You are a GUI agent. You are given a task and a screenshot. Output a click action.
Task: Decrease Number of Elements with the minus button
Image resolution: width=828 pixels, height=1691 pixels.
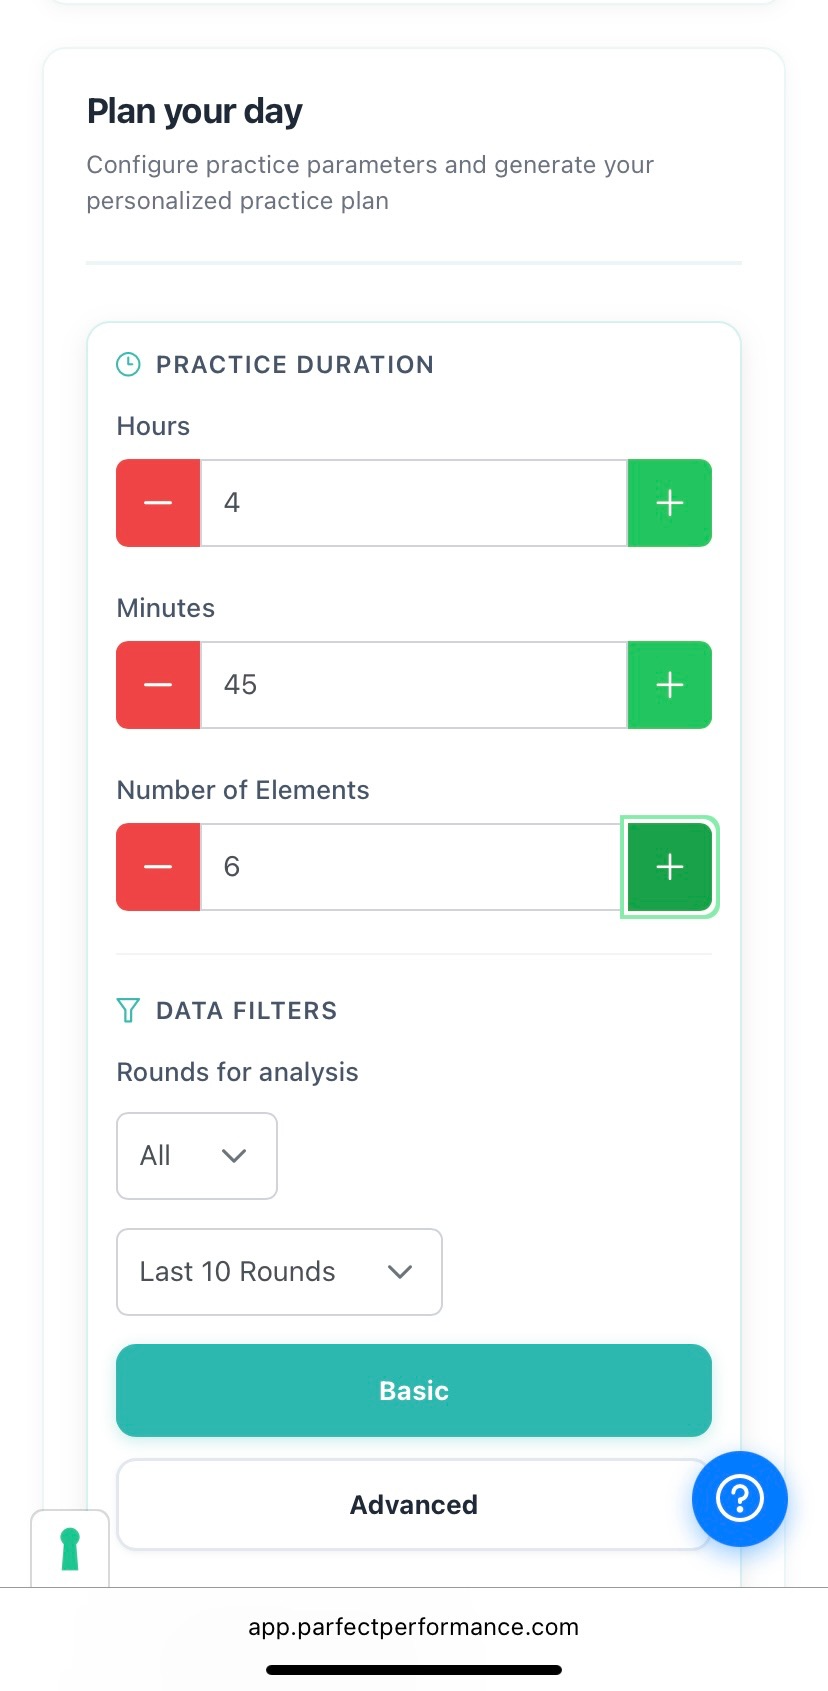click(157, 867)
